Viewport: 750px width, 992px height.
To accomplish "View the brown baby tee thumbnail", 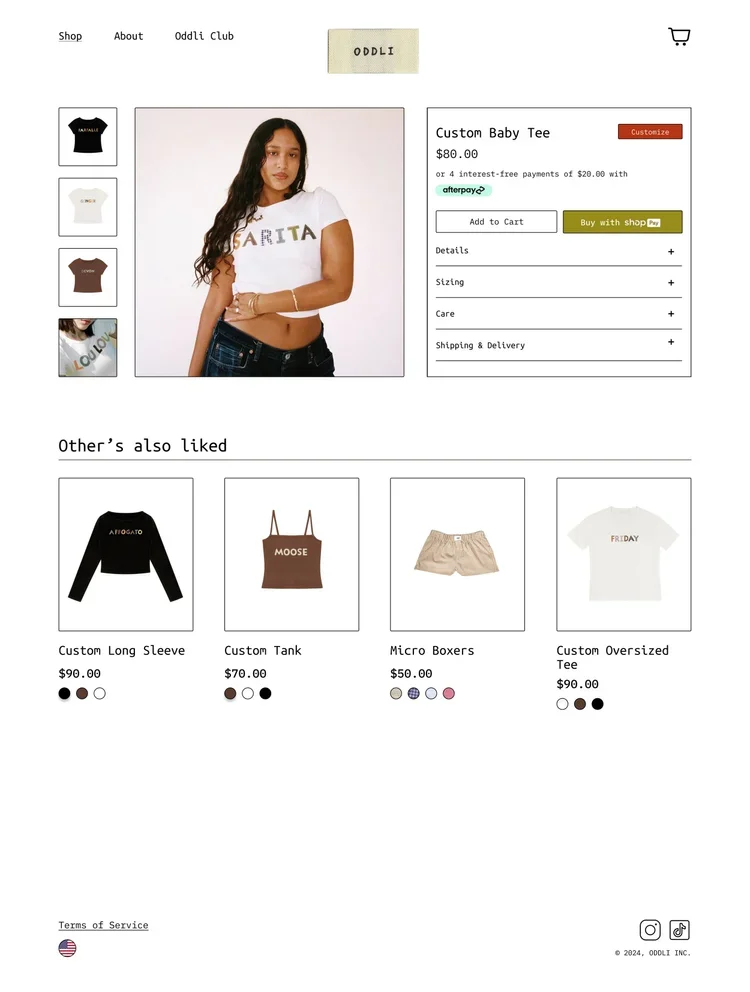I will pyautogui.click(x=88, y=277).
